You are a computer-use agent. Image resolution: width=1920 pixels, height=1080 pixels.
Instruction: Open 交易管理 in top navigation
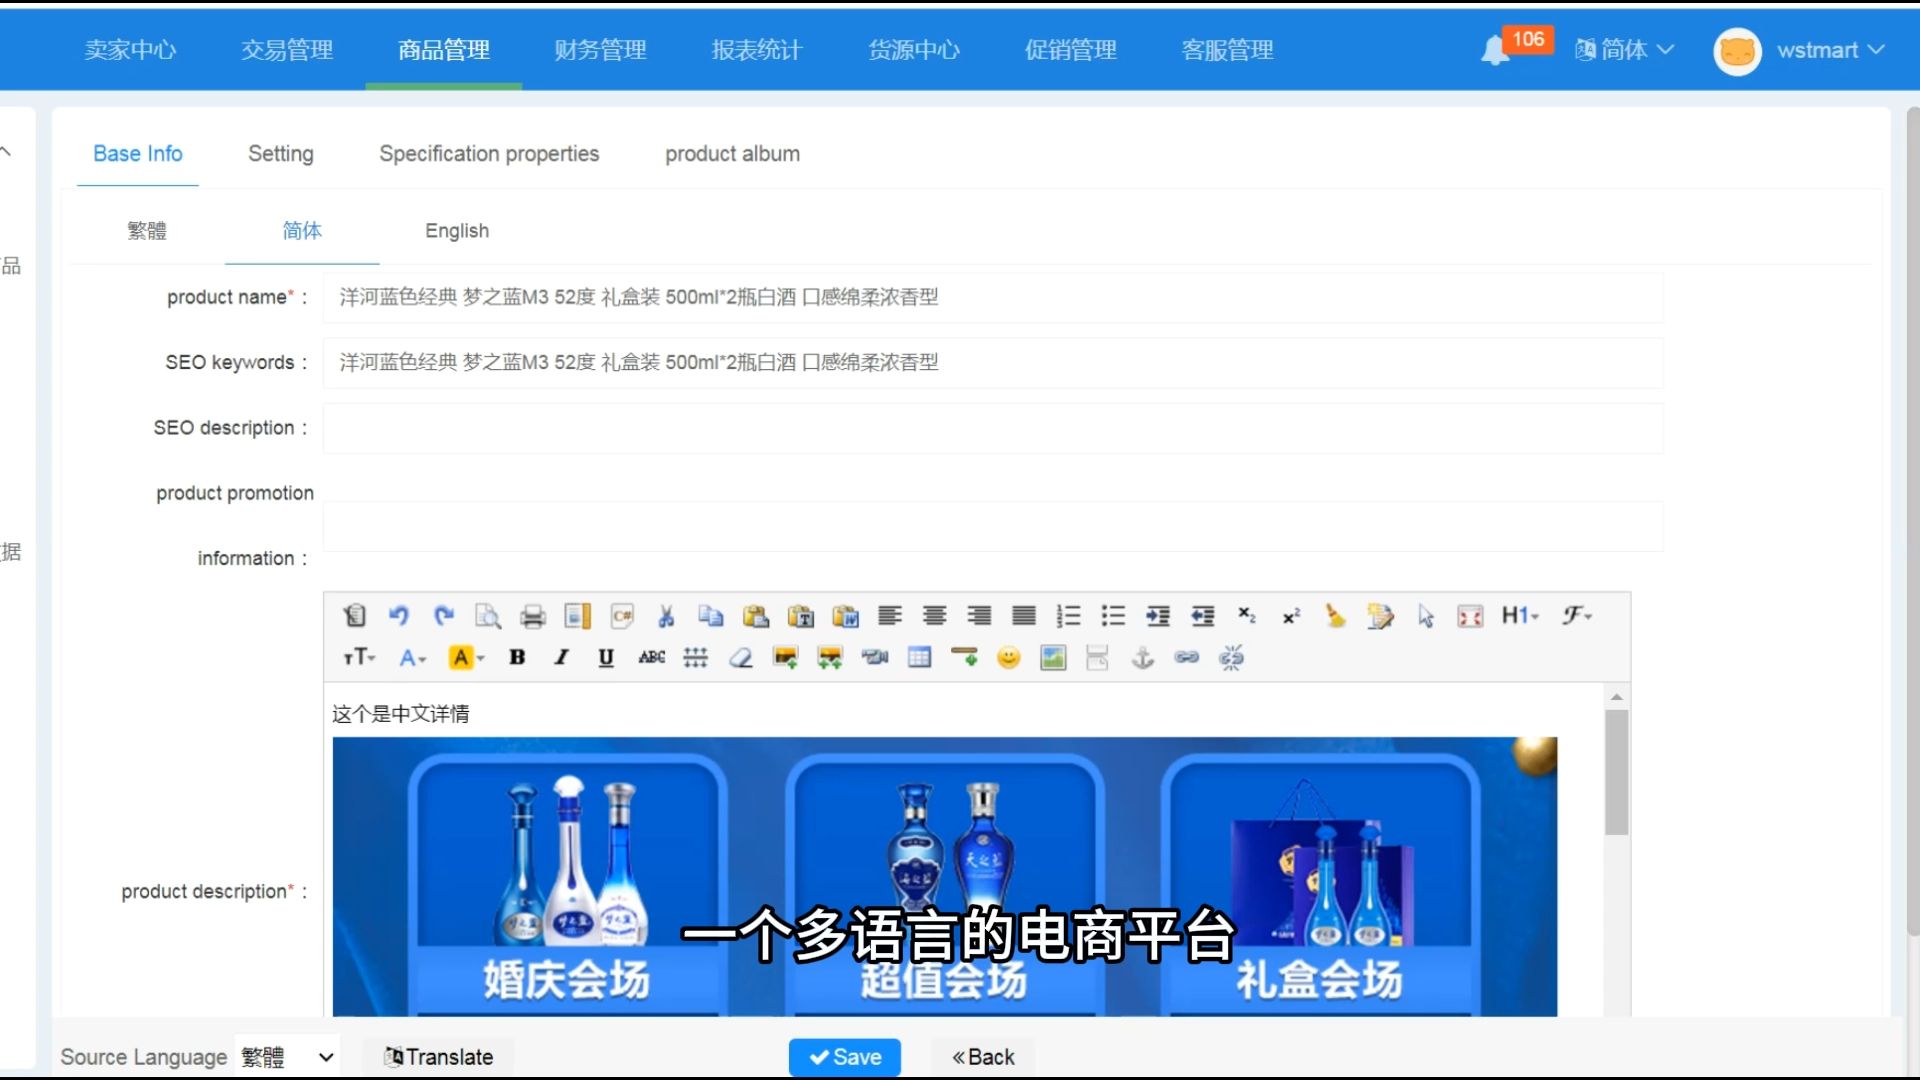click(x=287, y=50)
